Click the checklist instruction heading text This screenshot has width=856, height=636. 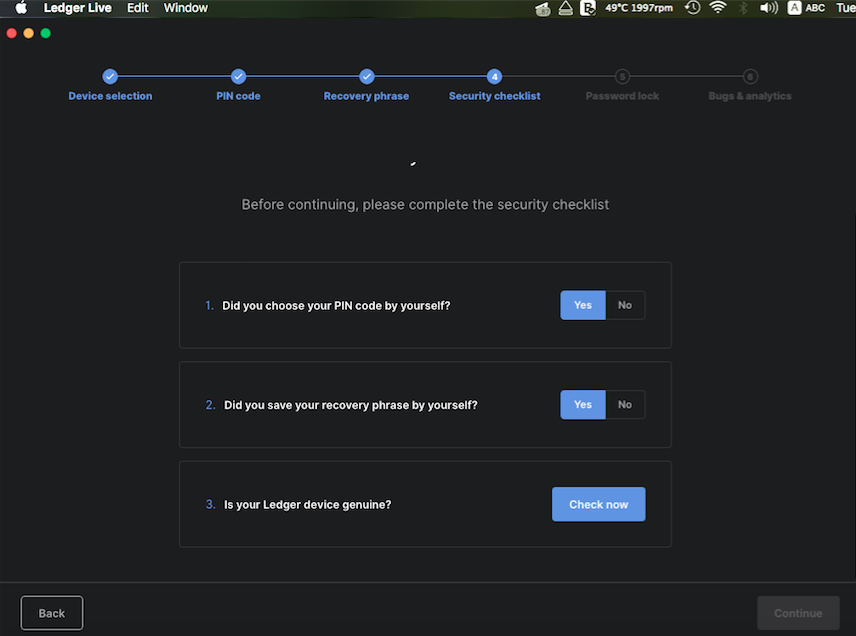tap(425, 205)
